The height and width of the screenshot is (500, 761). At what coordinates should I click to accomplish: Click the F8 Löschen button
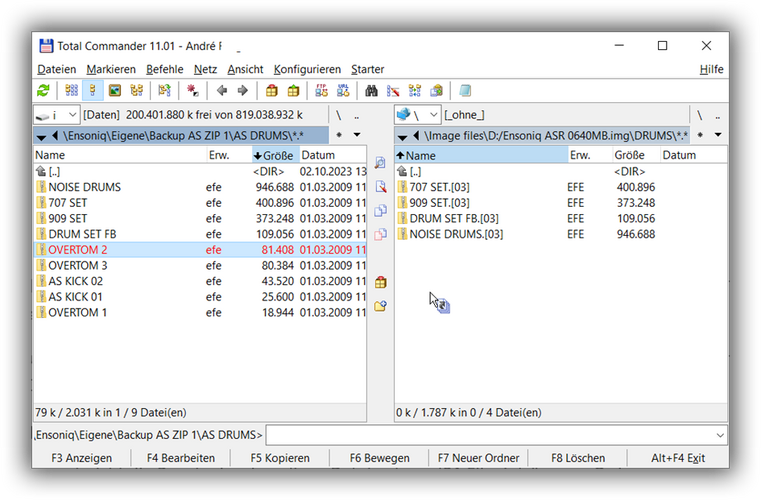click(578, 458)
